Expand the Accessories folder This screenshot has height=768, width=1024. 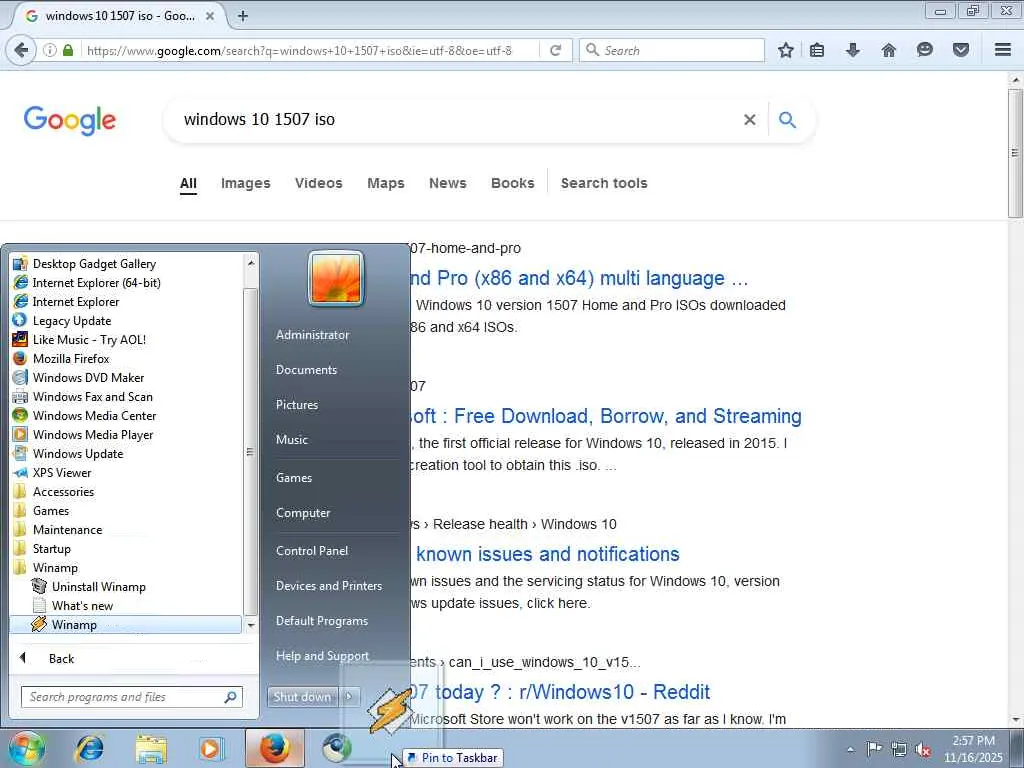click(x=63, y=492)
